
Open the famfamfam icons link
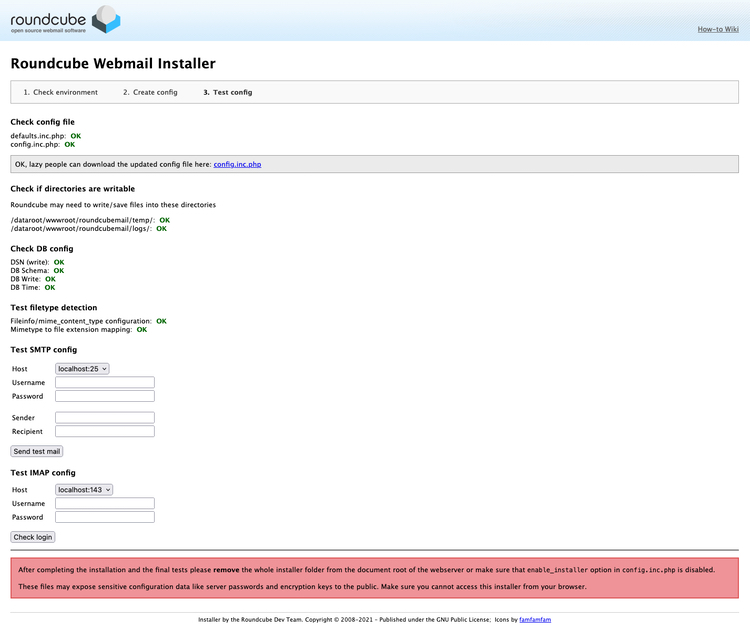[x=535, y=619]
